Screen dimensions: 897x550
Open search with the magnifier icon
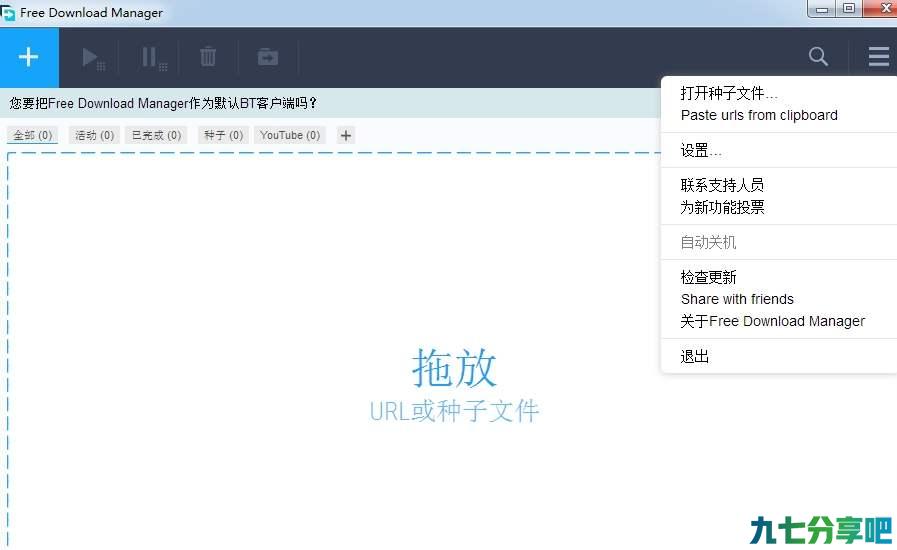818,56
